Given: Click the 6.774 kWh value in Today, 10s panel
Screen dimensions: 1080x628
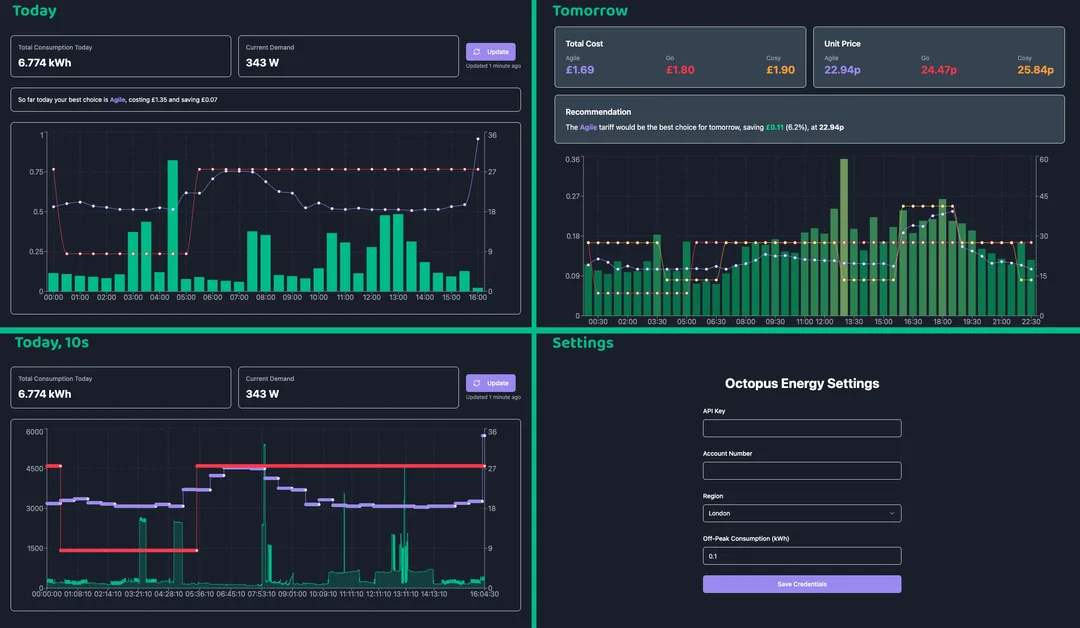Looking at the screenshot, I should [x=45, y=394].
